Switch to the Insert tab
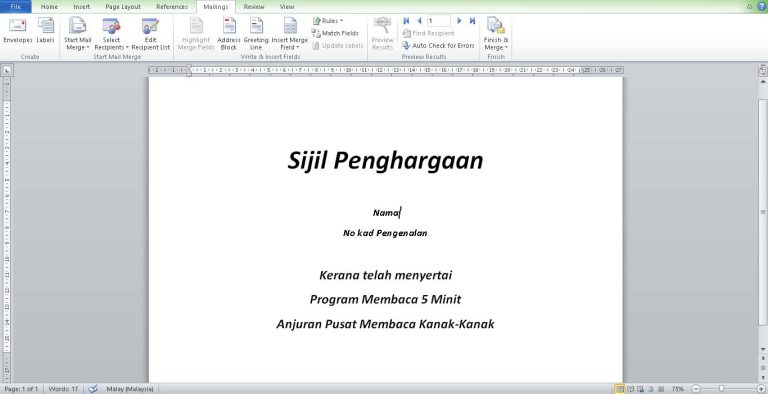 (x=81, y=7)
